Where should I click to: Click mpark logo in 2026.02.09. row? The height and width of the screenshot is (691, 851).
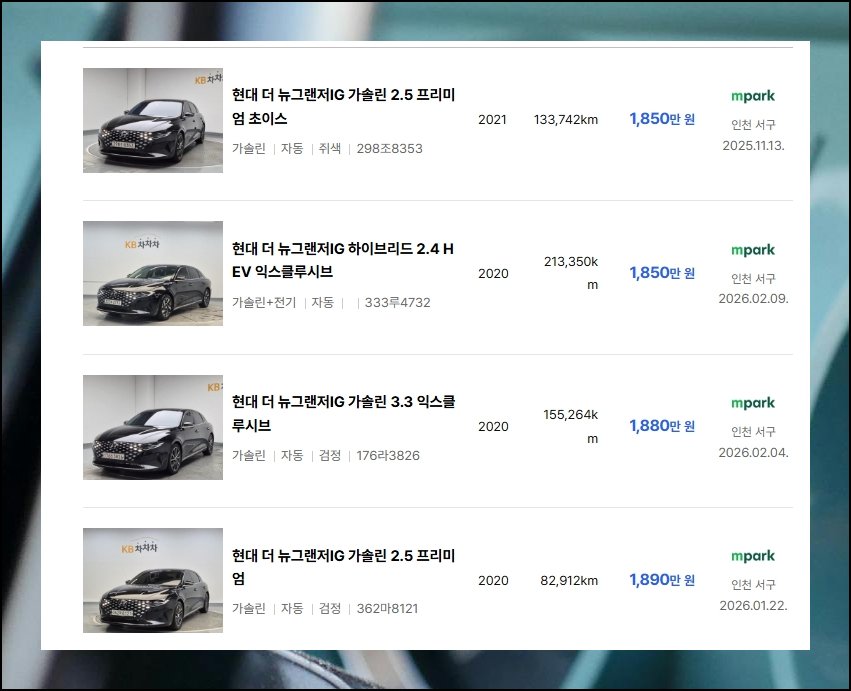pyautogui.click(x=753, y=250)
